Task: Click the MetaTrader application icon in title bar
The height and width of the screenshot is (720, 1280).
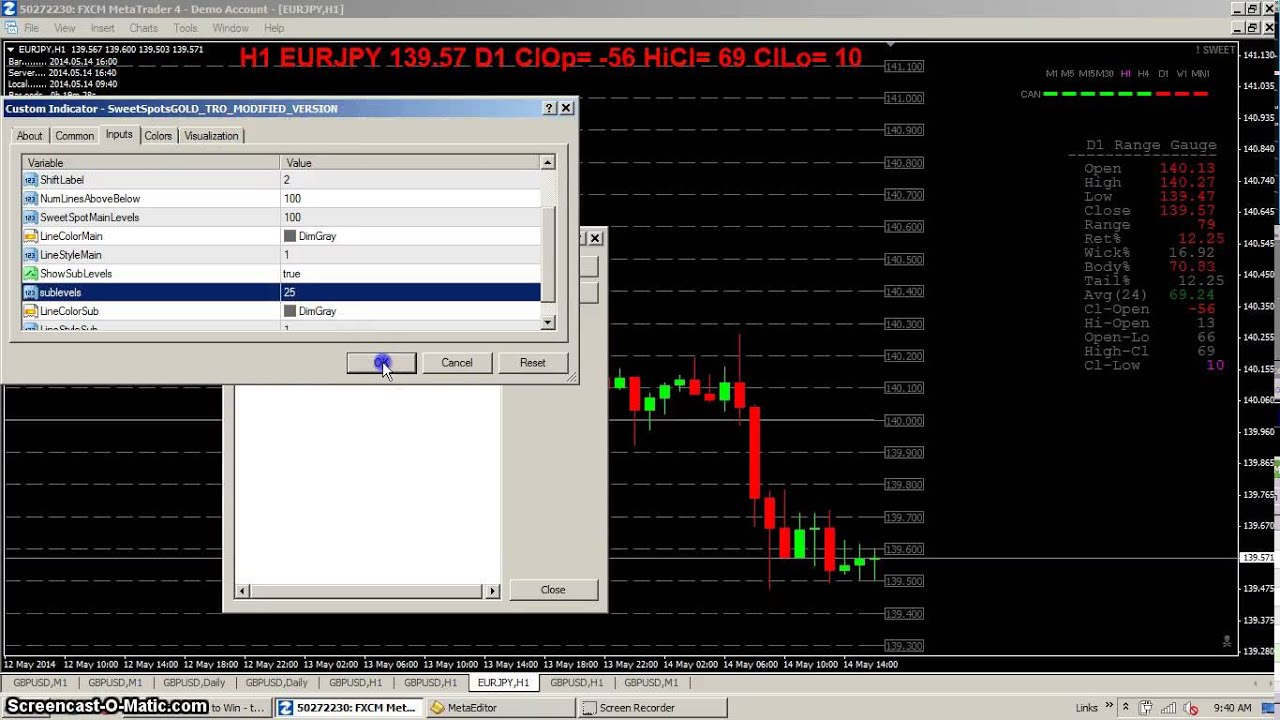Action: (x=8, y=9)
